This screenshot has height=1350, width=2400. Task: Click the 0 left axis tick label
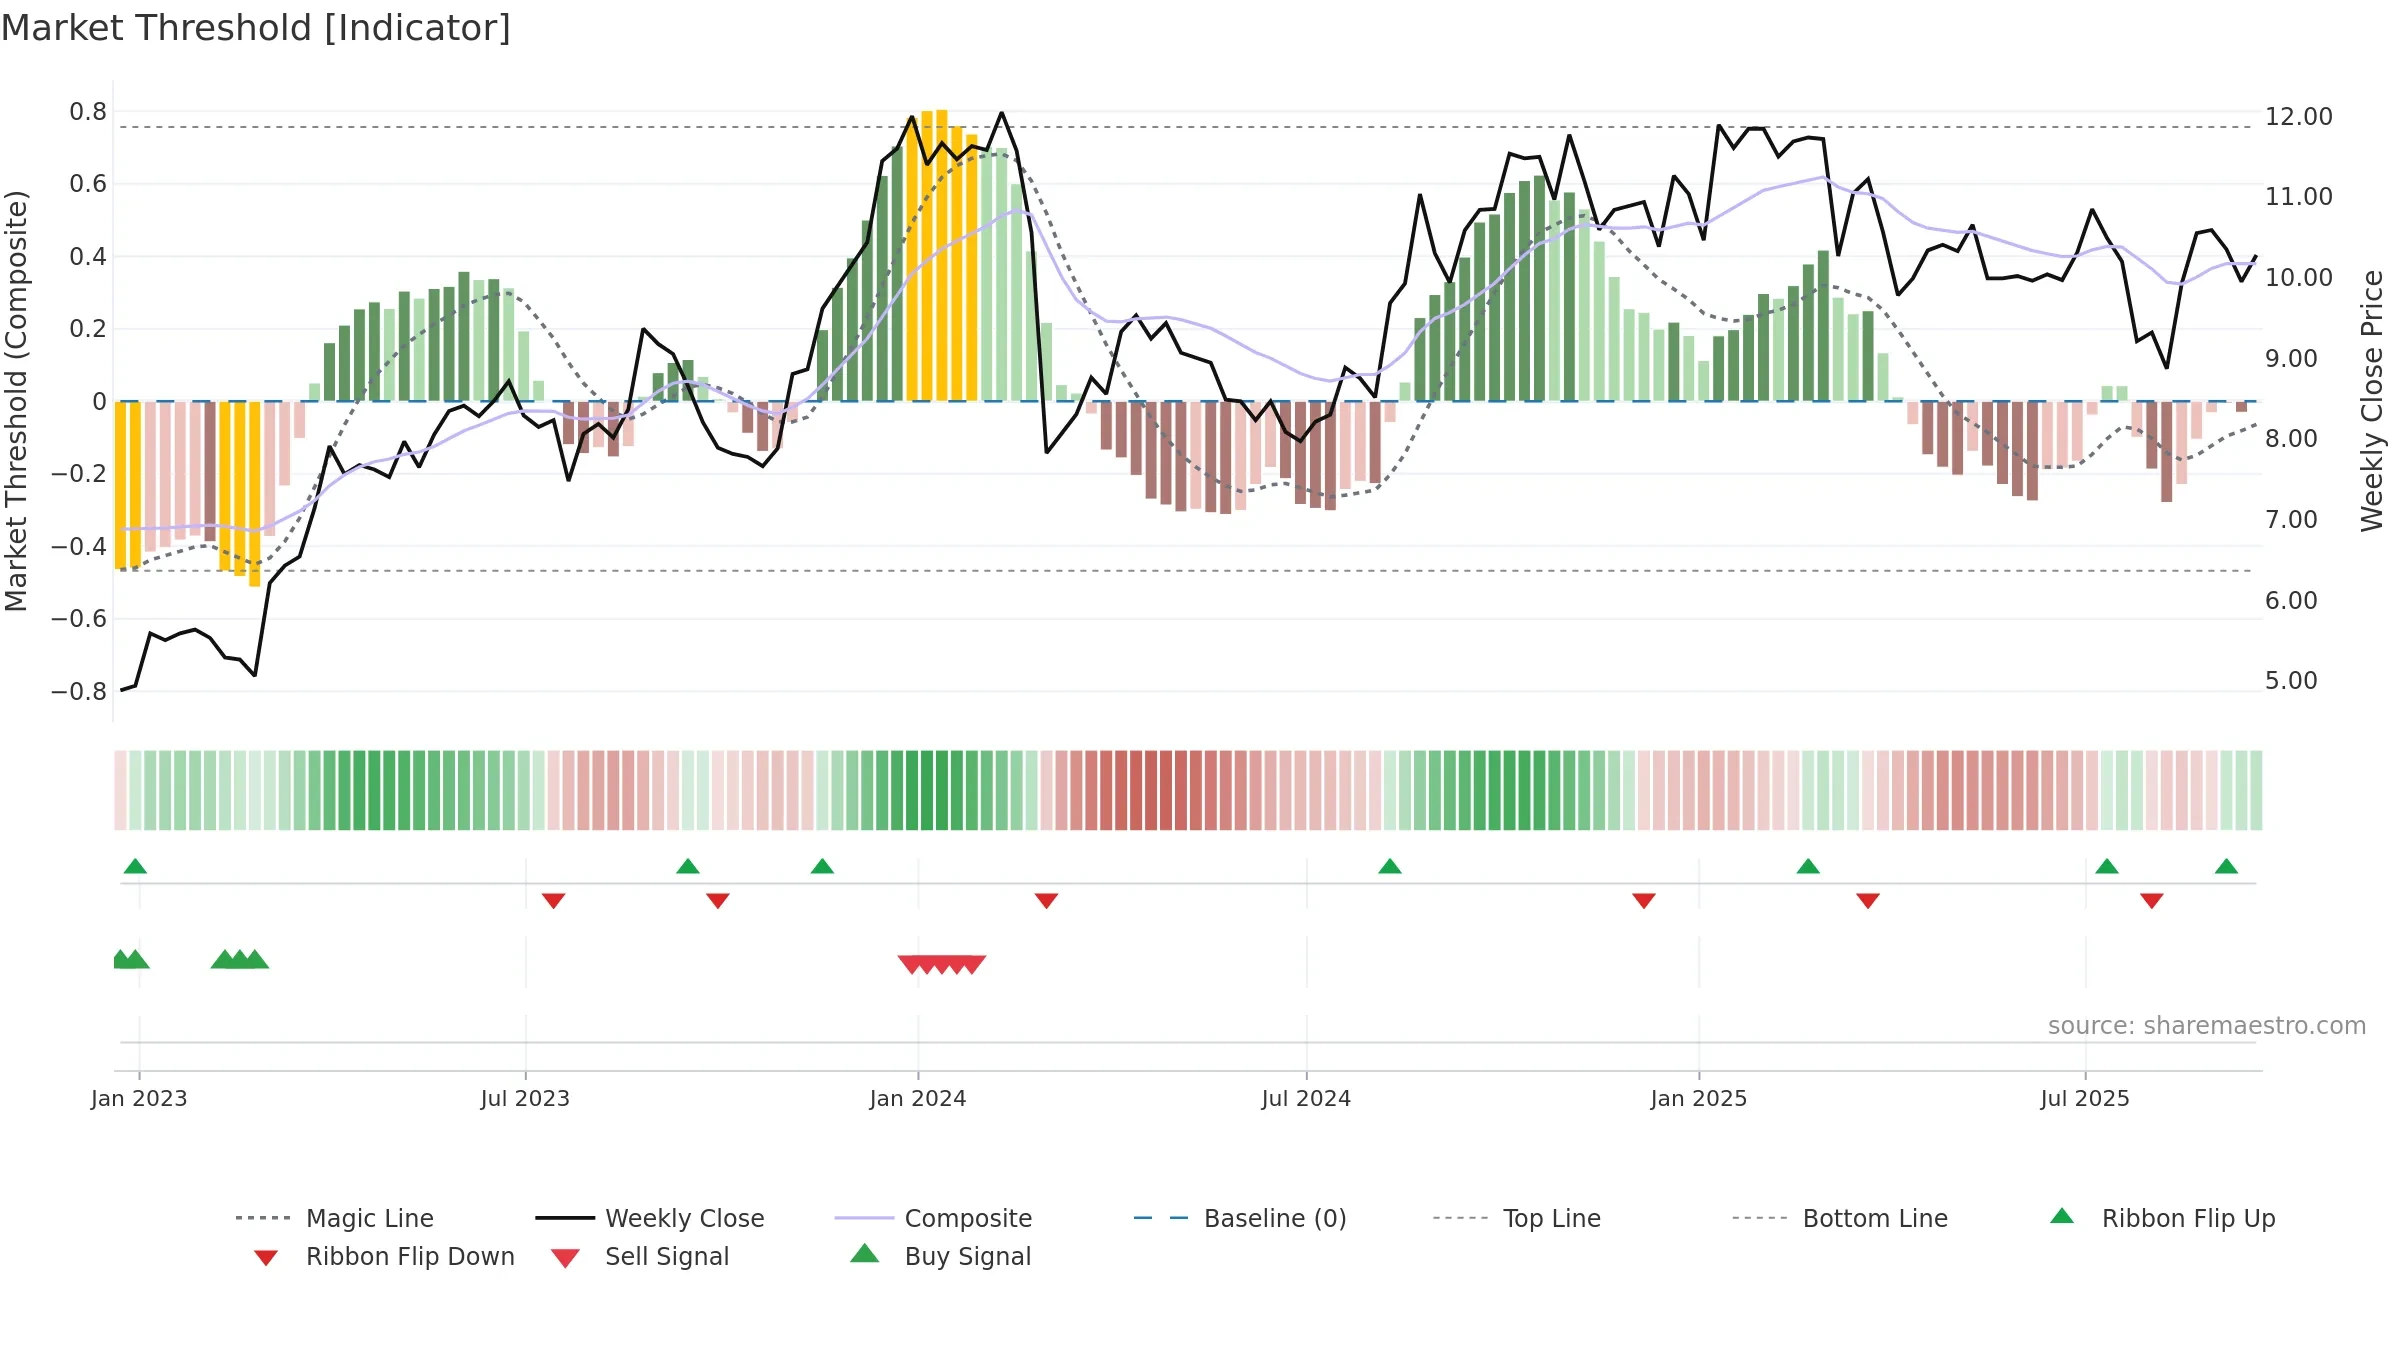coord(99,402)
